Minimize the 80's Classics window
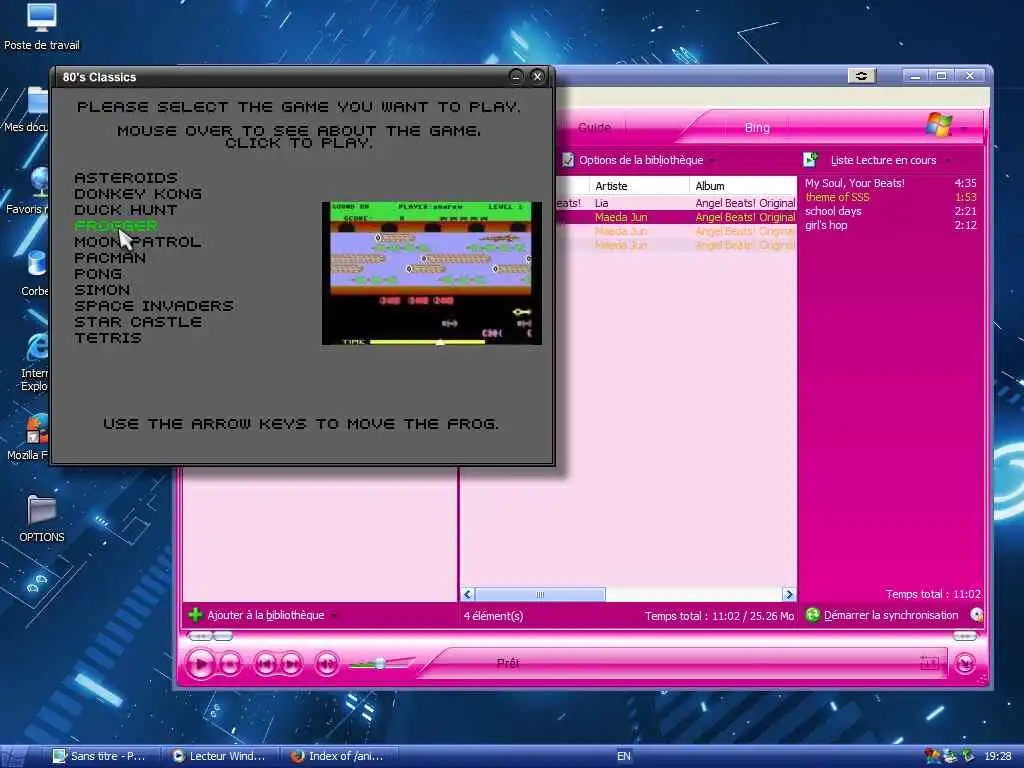Viewport: 1024px width, 768px height. [516, 76]
